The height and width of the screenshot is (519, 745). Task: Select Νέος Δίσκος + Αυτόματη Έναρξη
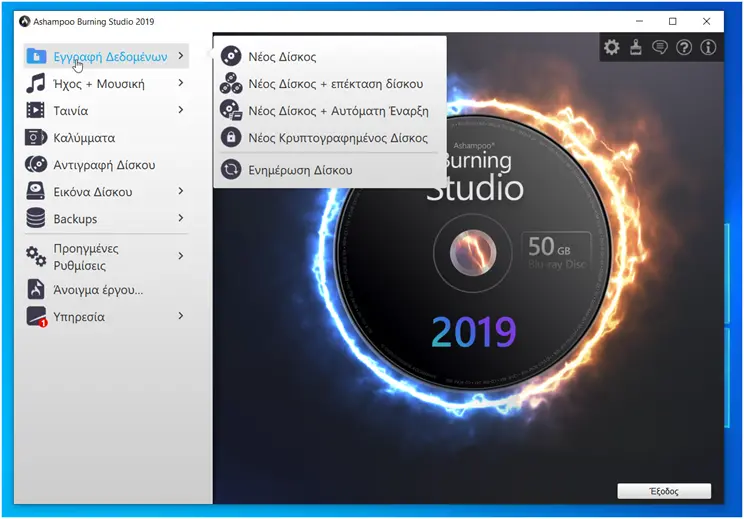pyautogui.click(x=329, y=110)
